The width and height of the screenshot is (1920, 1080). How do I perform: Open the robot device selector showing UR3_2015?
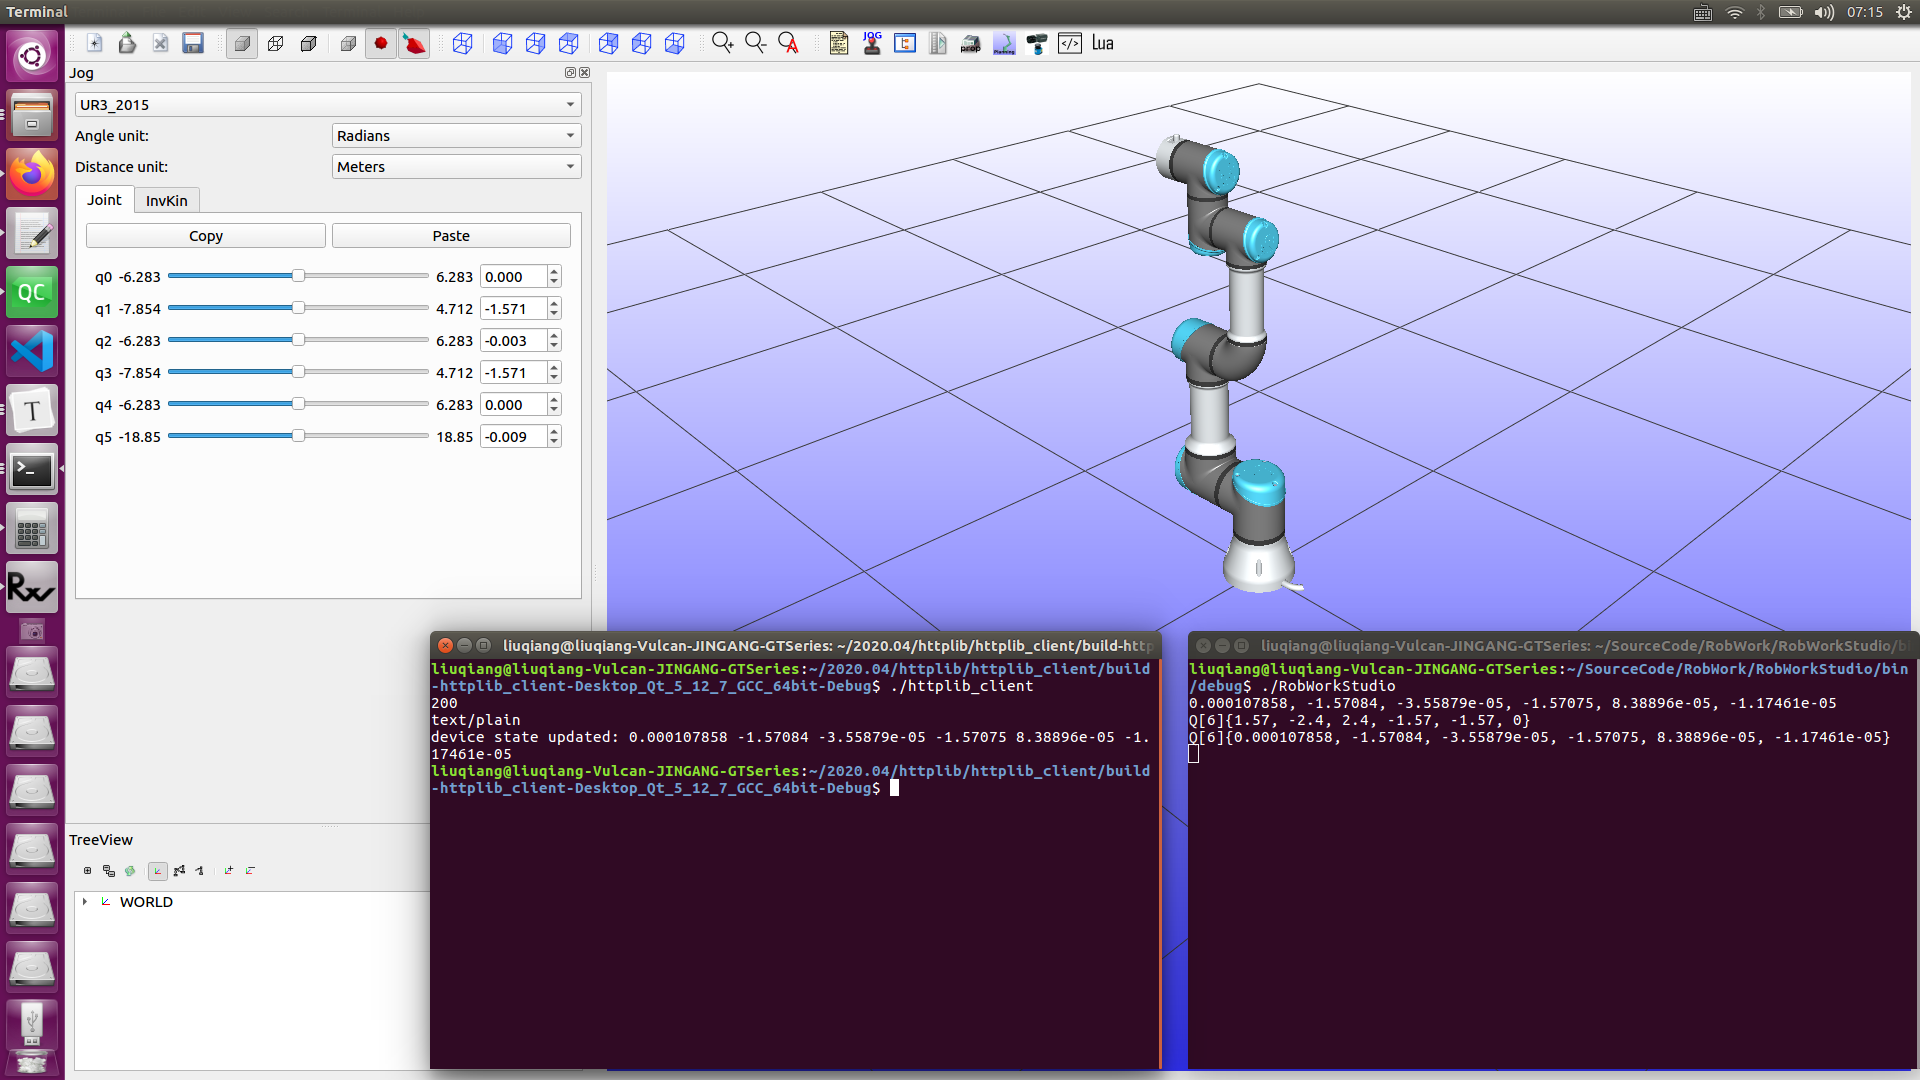coord(327,104)
